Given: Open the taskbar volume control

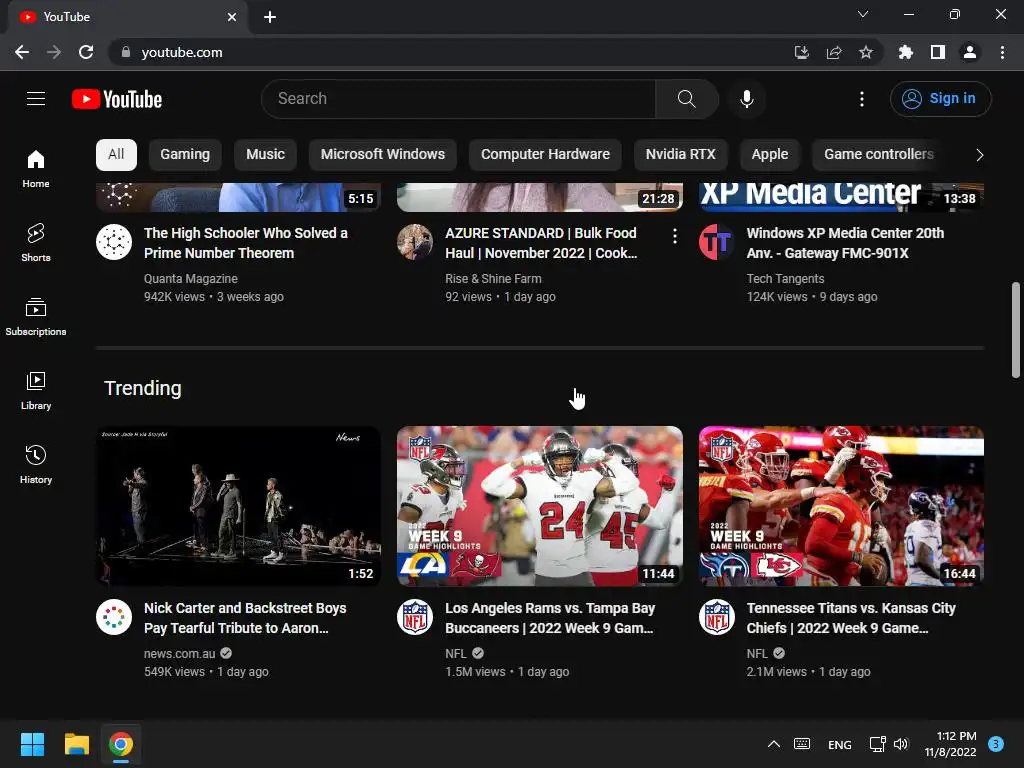Looking at the screenshot, I should coord(901,744).
